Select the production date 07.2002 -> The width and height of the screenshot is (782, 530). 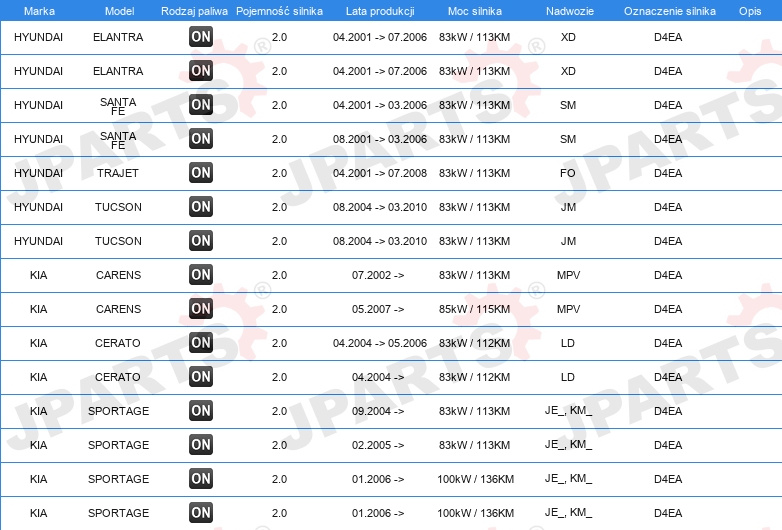coord(378,275)
